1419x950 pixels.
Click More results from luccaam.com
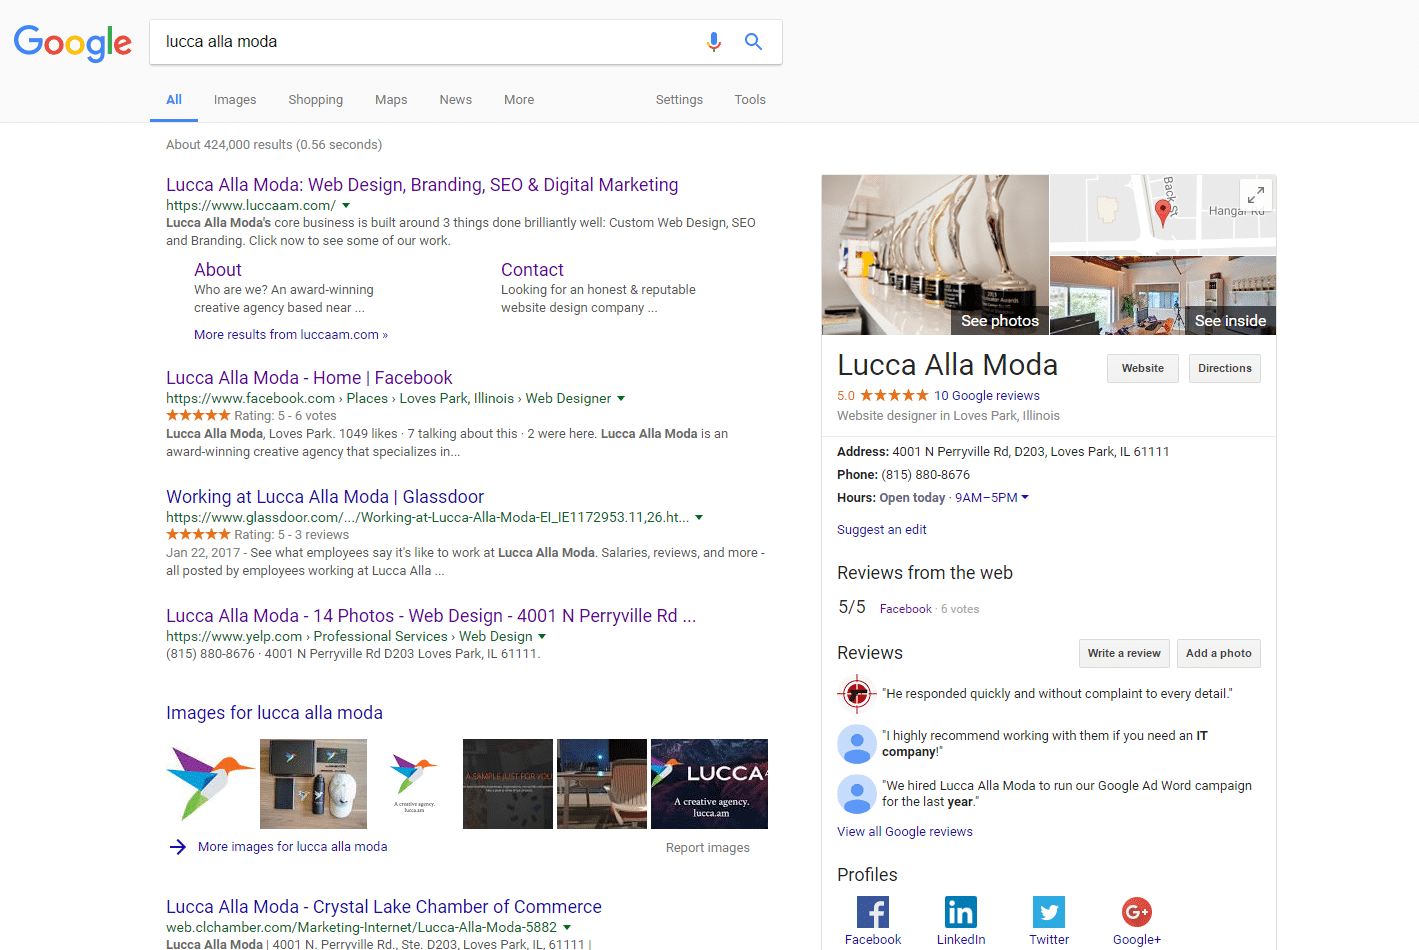[x=291, y=335]
